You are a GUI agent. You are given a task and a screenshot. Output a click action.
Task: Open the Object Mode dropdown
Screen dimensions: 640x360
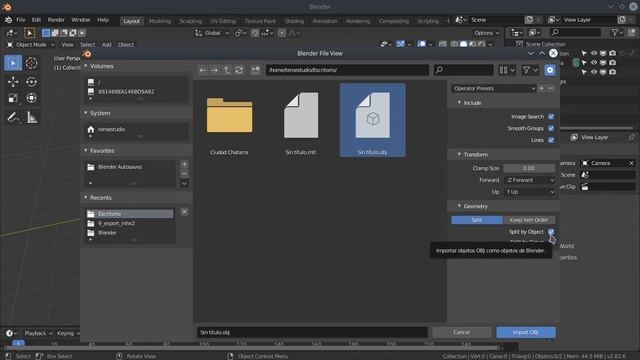(x=31, y=44)
